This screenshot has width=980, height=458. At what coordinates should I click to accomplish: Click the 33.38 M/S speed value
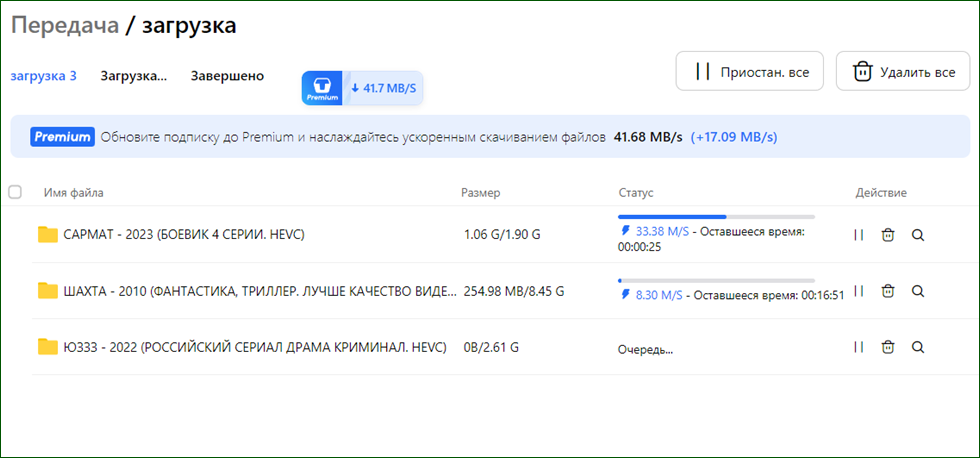(662, 231)
